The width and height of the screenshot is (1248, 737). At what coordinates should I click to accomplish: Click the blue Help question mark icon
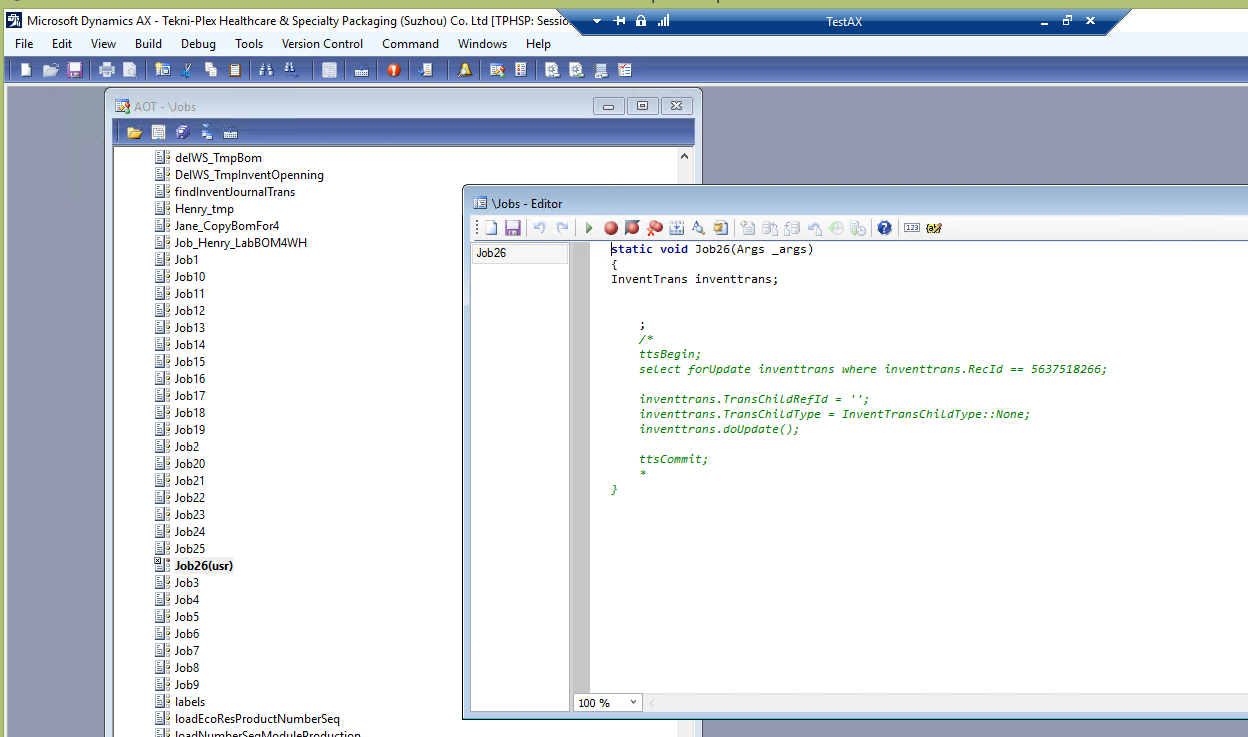[x=884, y=228]
